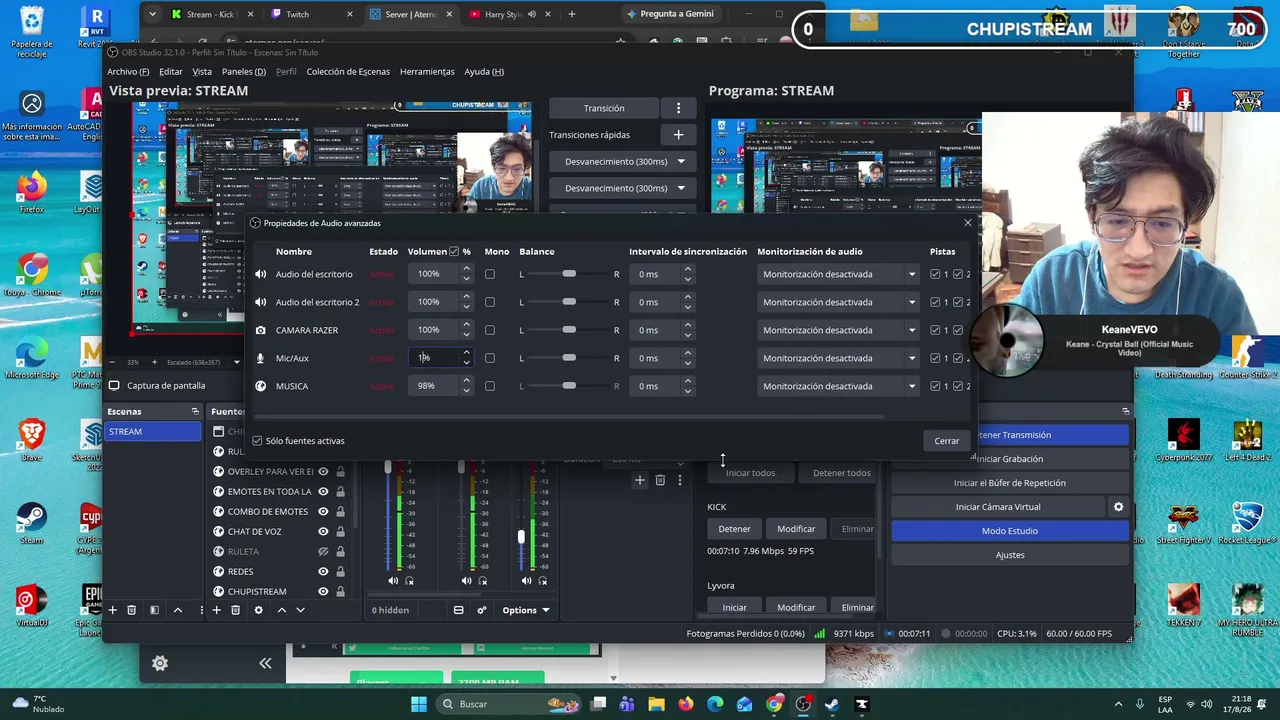This screenshot has height=720, width=1280.
Task: Enable Mono for Audio del escritorio 2
Action: click(x=490, y=302)
